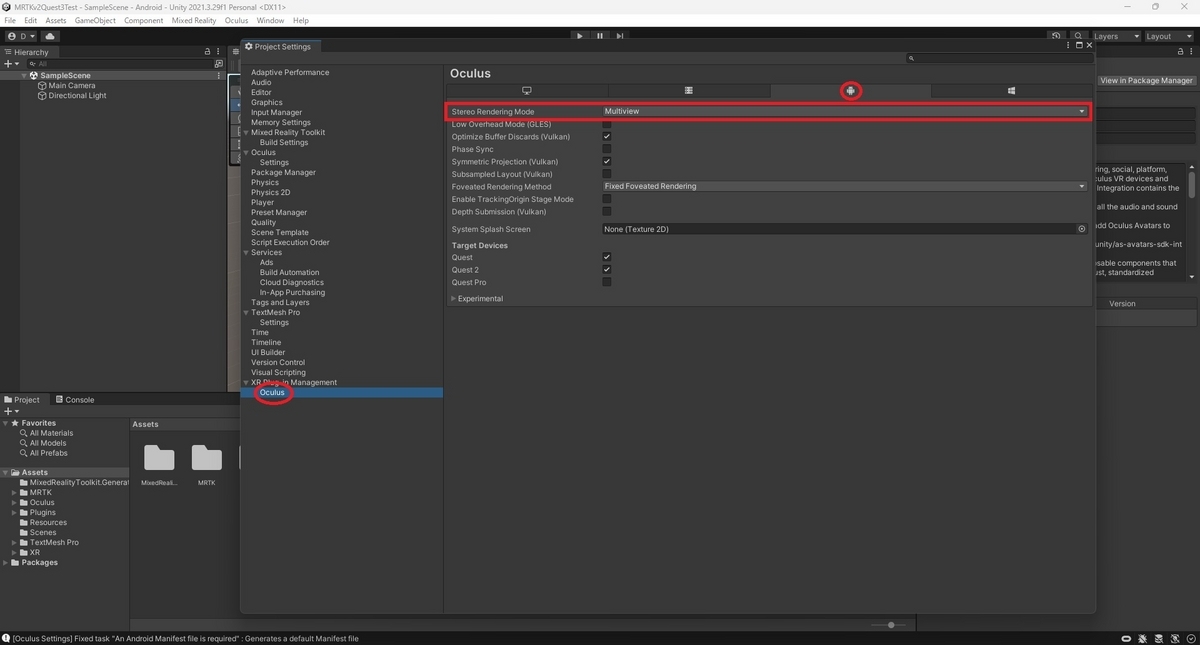The image size is (1200, 645).
Task: Switch to the Console tab
Action: (x=74, y=399)
